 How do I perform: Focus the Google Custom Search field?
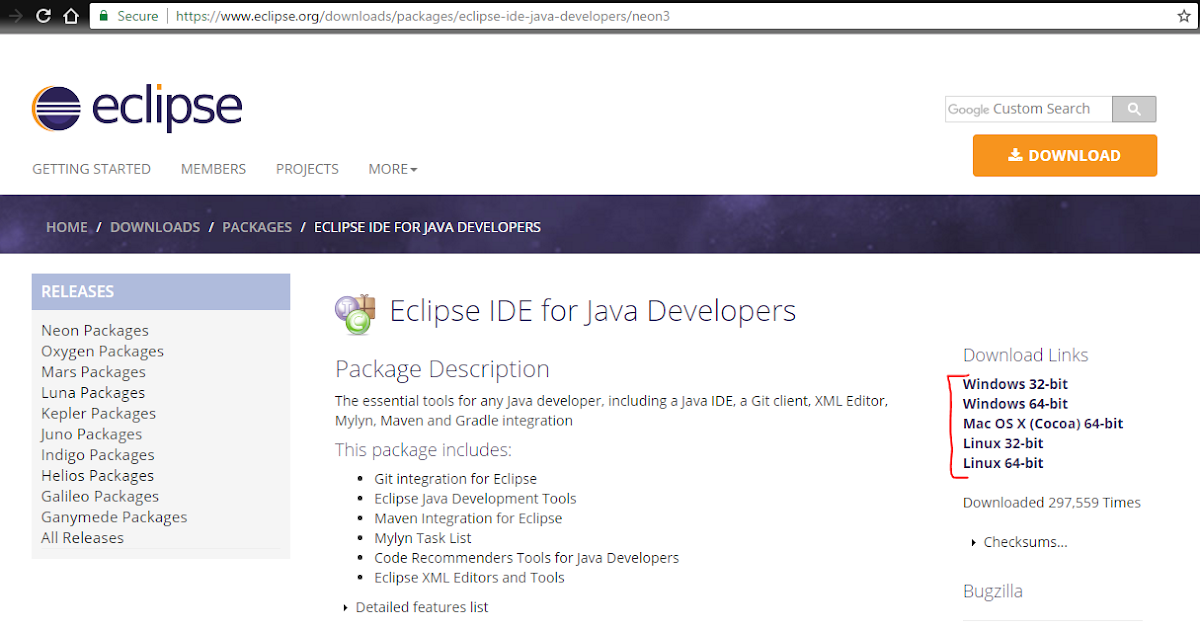coord(1028,109)
